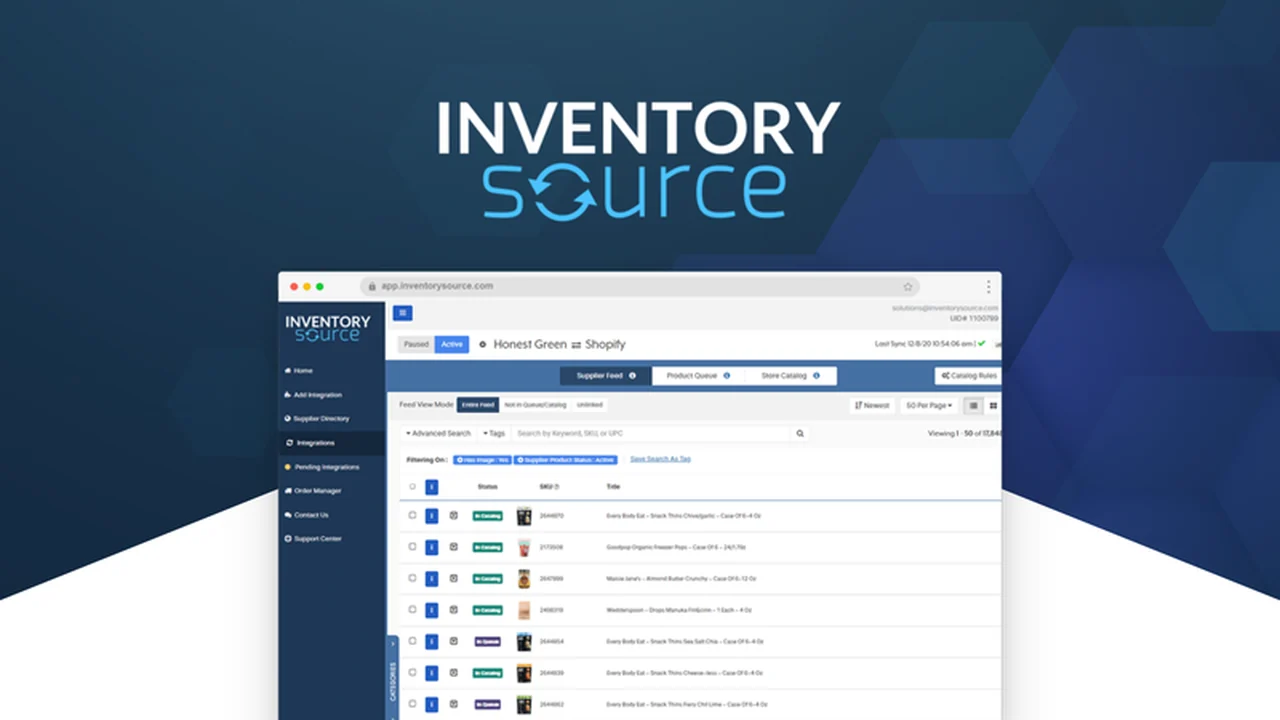
Task: Open the Snack Thins Chive/garlic product thumbnail
Action: pyautogui.click(x=523, y=516)
